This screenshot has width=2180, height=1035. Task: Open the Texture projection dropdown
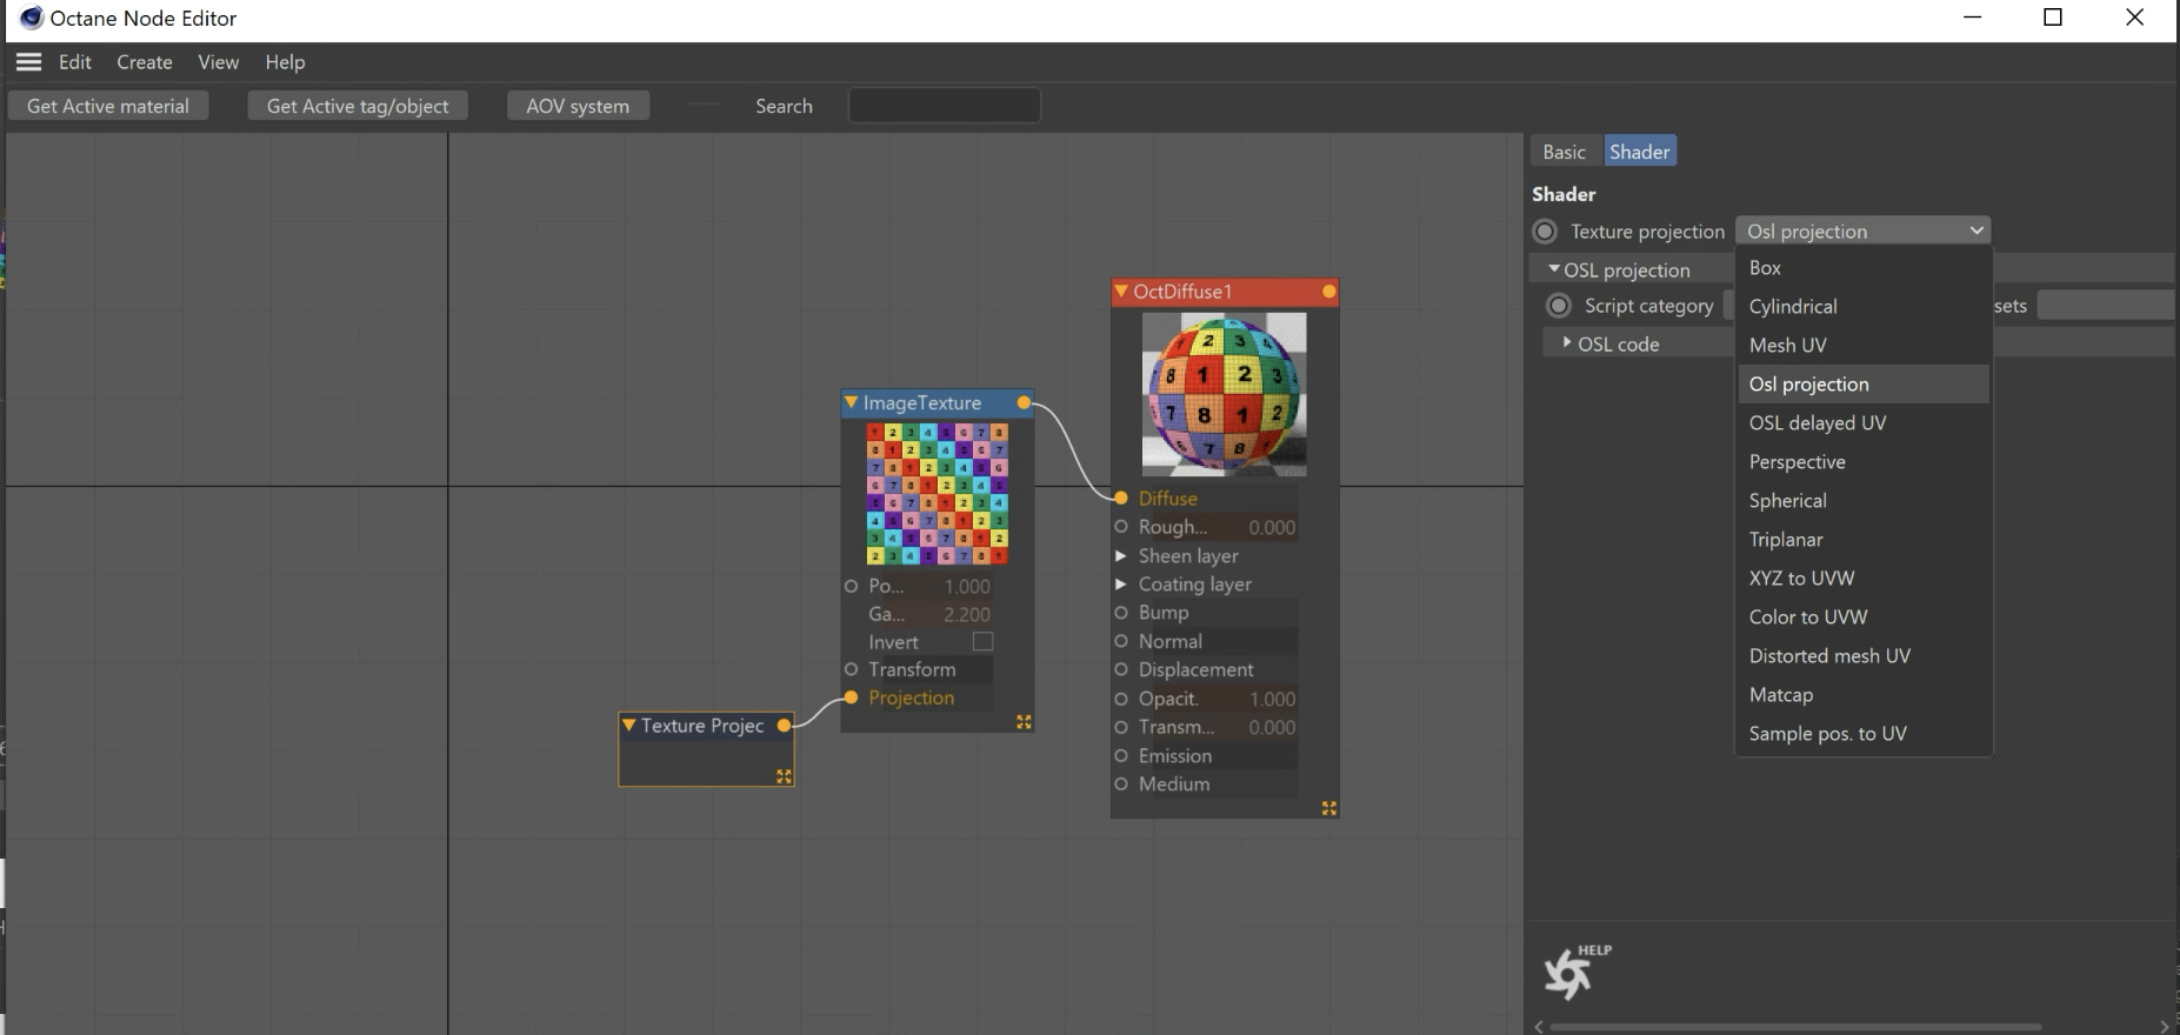point(1863,231)
